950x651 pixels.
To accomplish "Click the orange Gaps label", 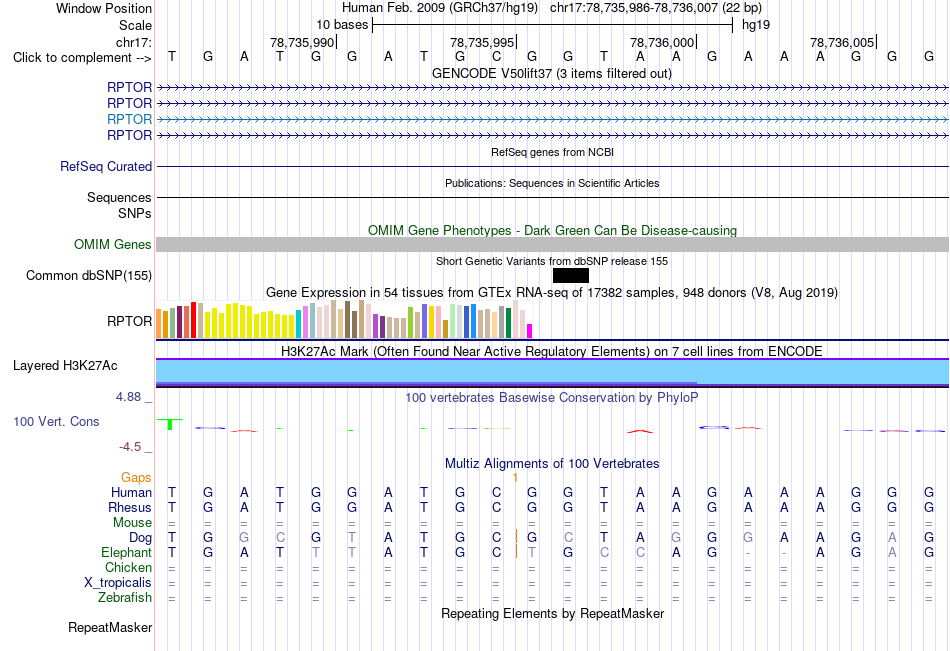I will [x=136, y=478].
